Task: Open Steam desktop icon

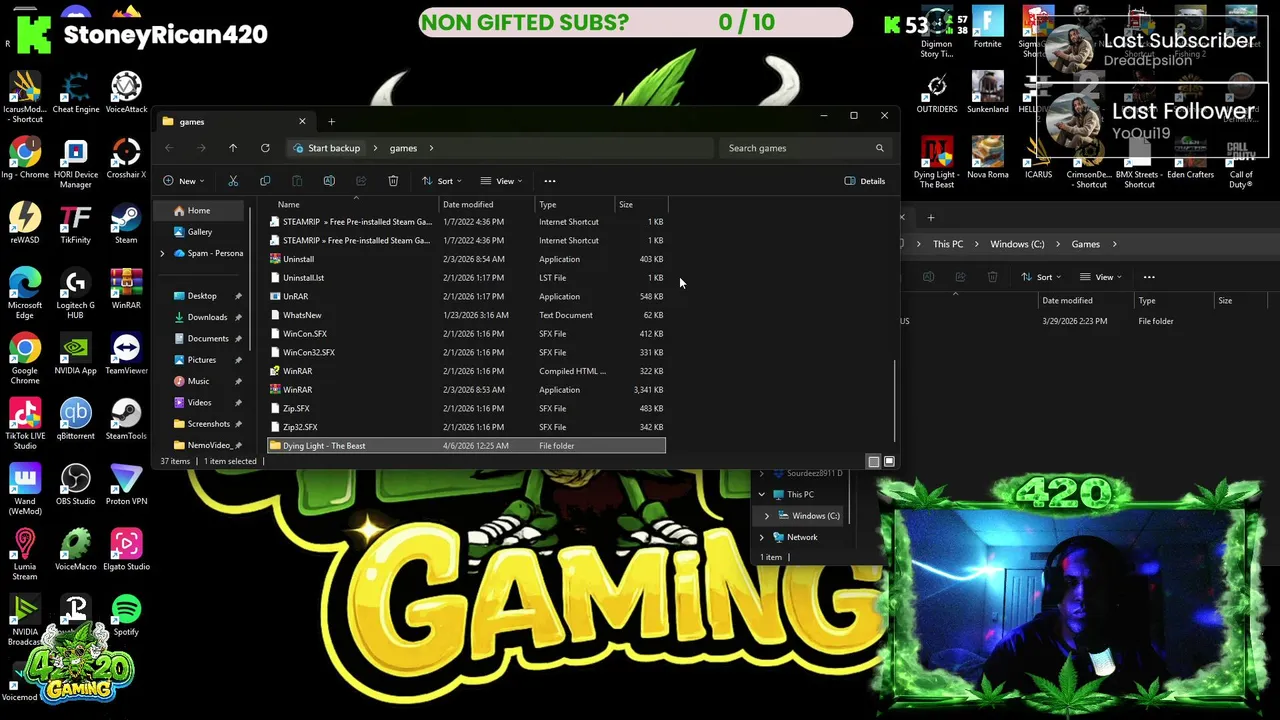Action: [x=126, y=224]
